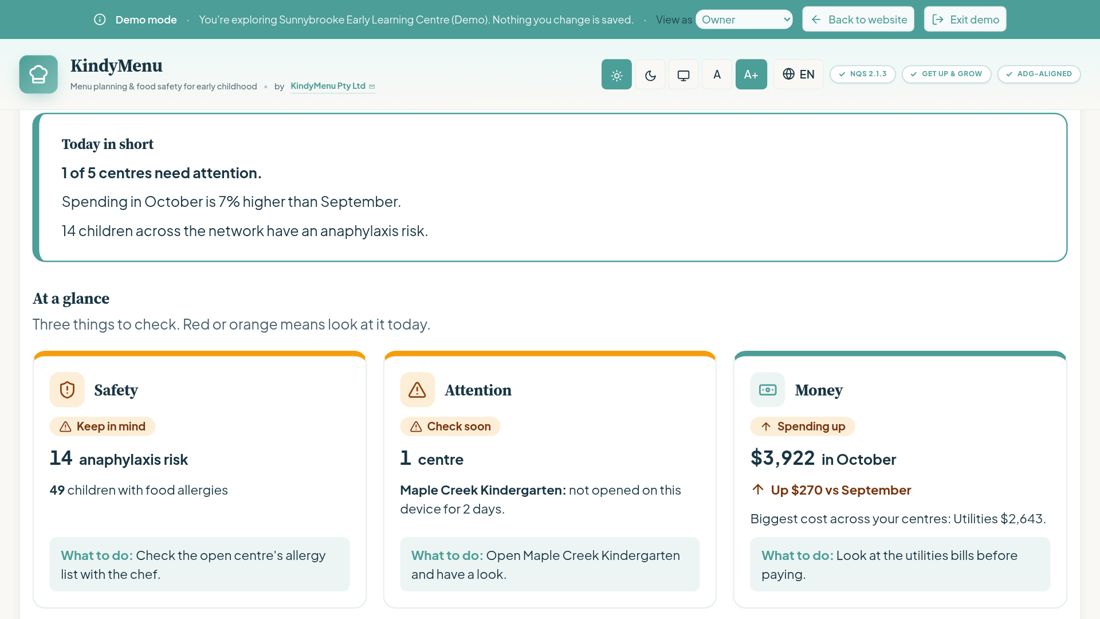Click the 49 children with food allergies text

pos(139,490)
